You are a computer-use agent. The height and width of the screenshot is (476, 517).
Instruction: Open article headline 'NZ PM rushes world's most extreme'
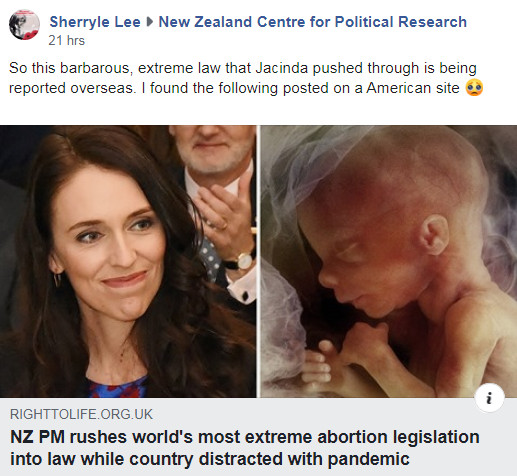(245, 437)
